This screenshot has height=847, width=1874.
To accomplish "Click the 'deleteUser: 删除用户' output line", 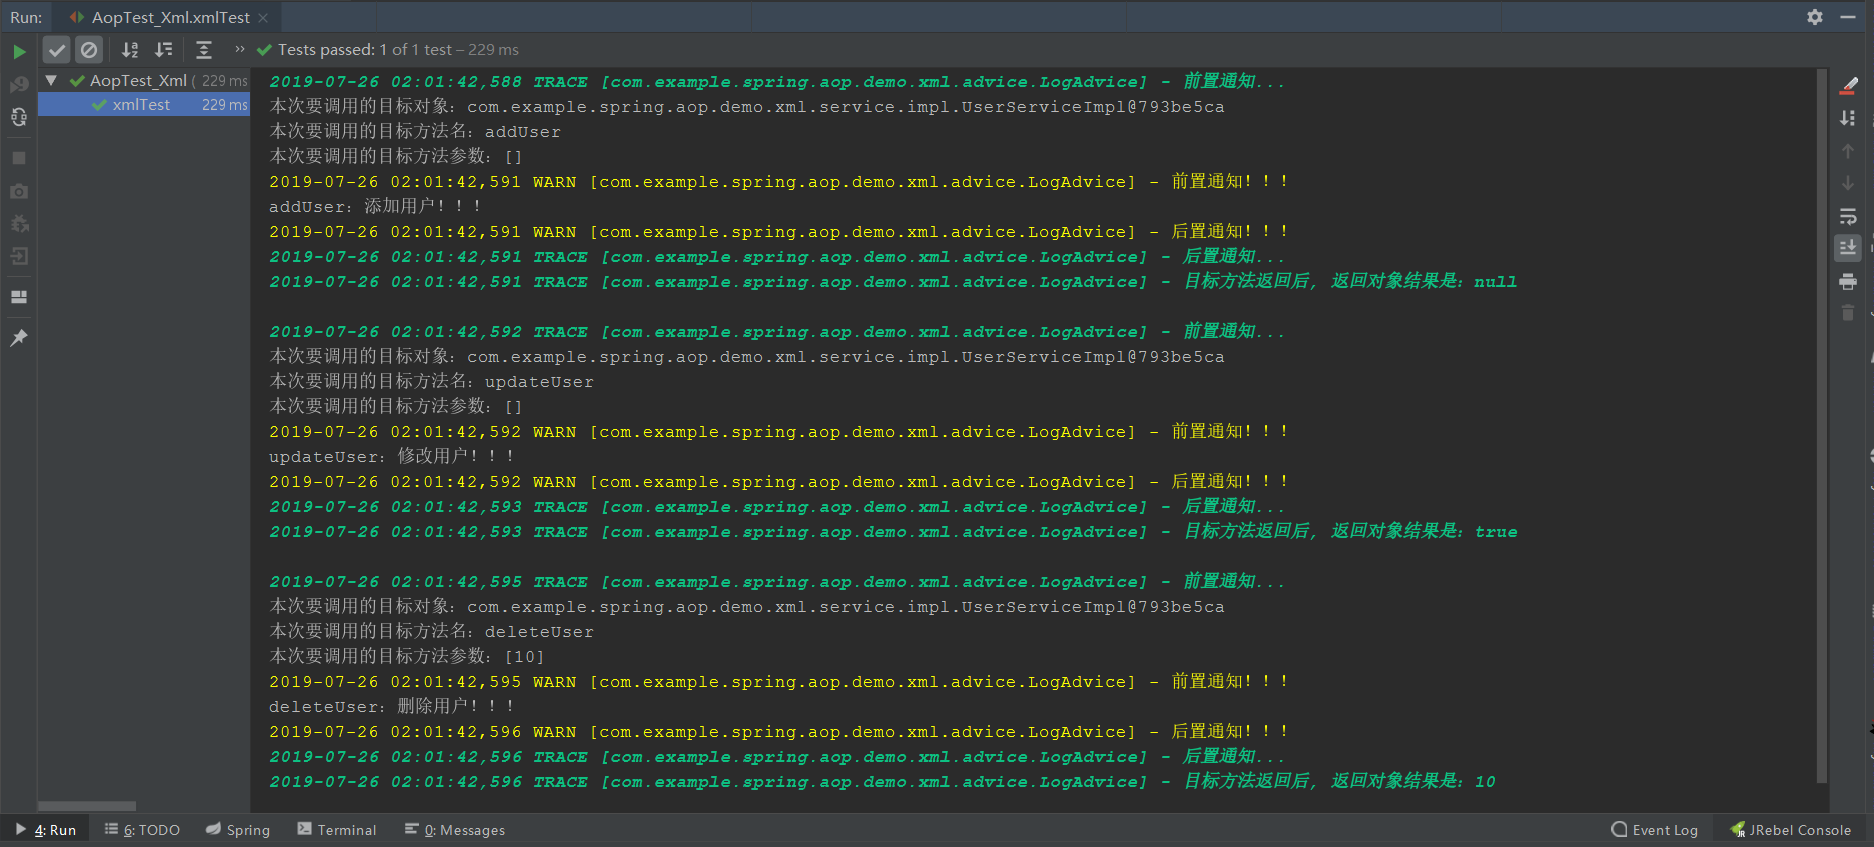I will tap(392, 706).
